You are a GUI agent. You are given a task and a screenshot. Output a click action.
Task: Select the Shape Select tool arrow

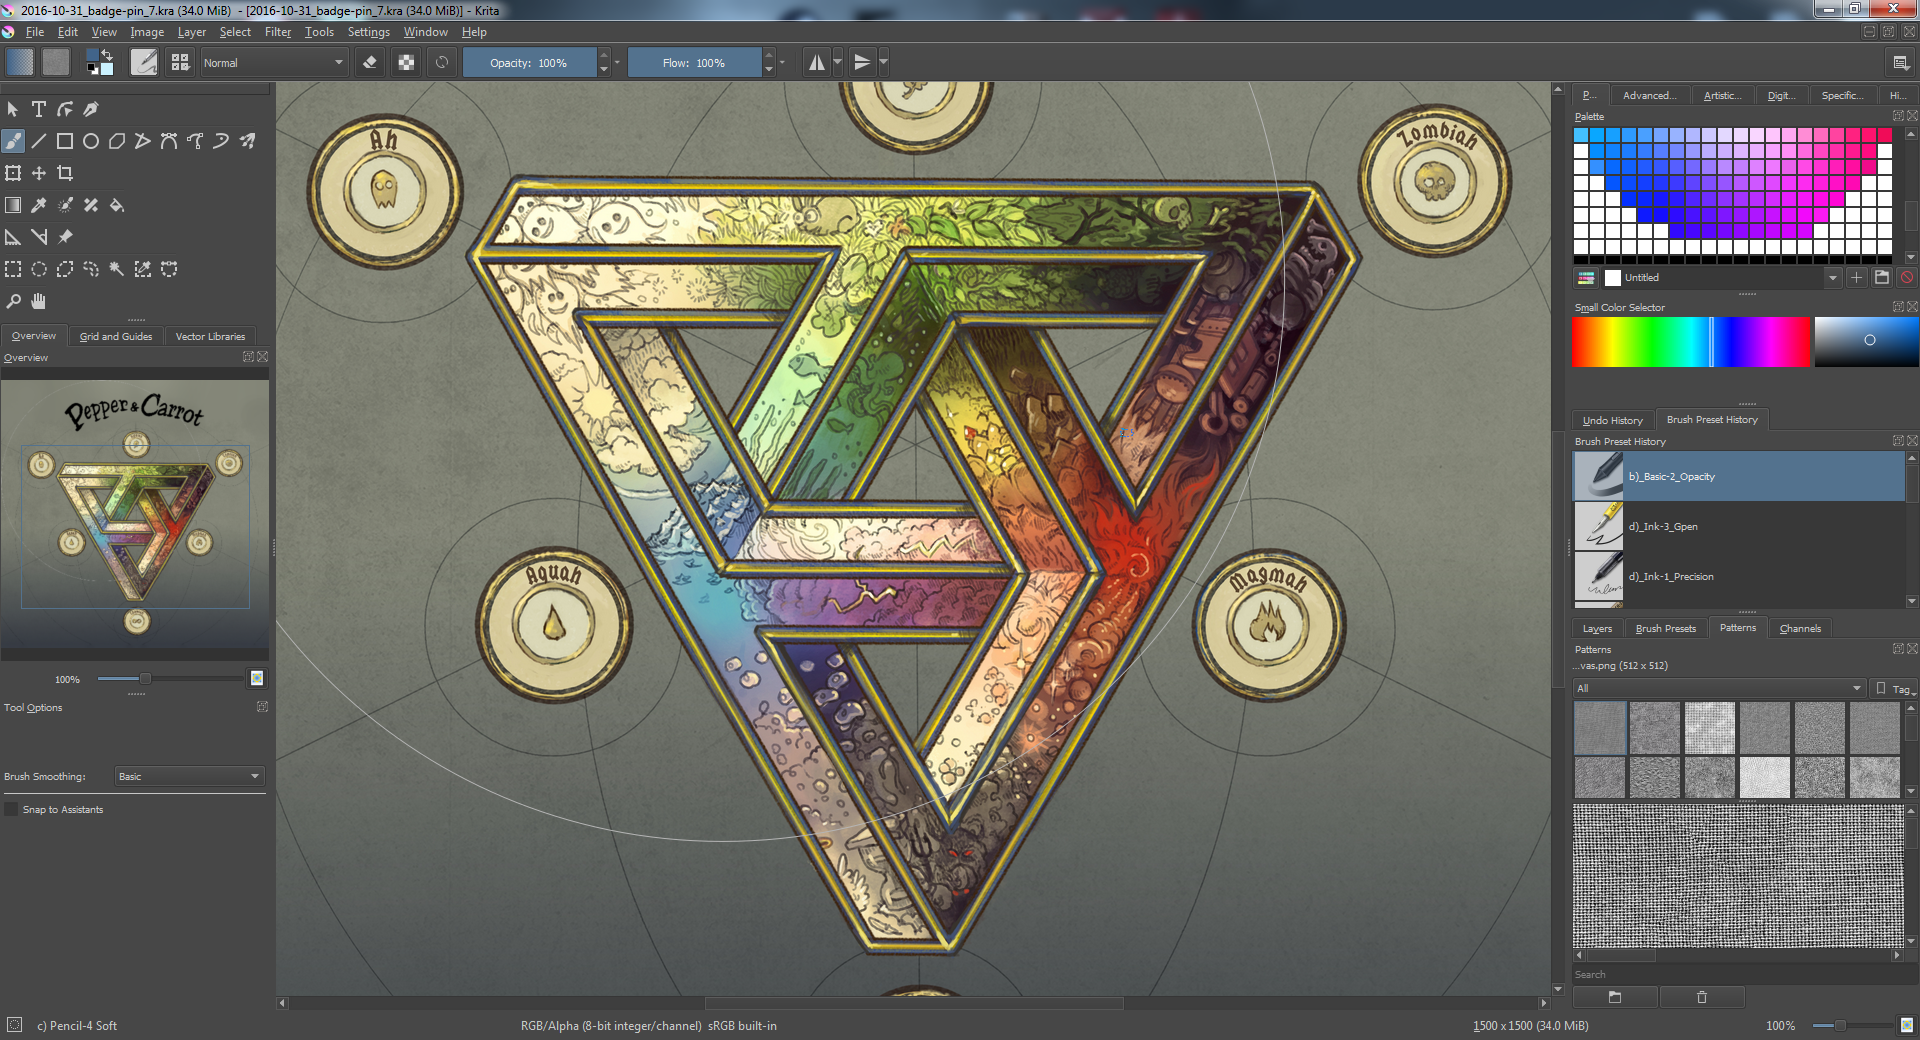pos(13,109)
